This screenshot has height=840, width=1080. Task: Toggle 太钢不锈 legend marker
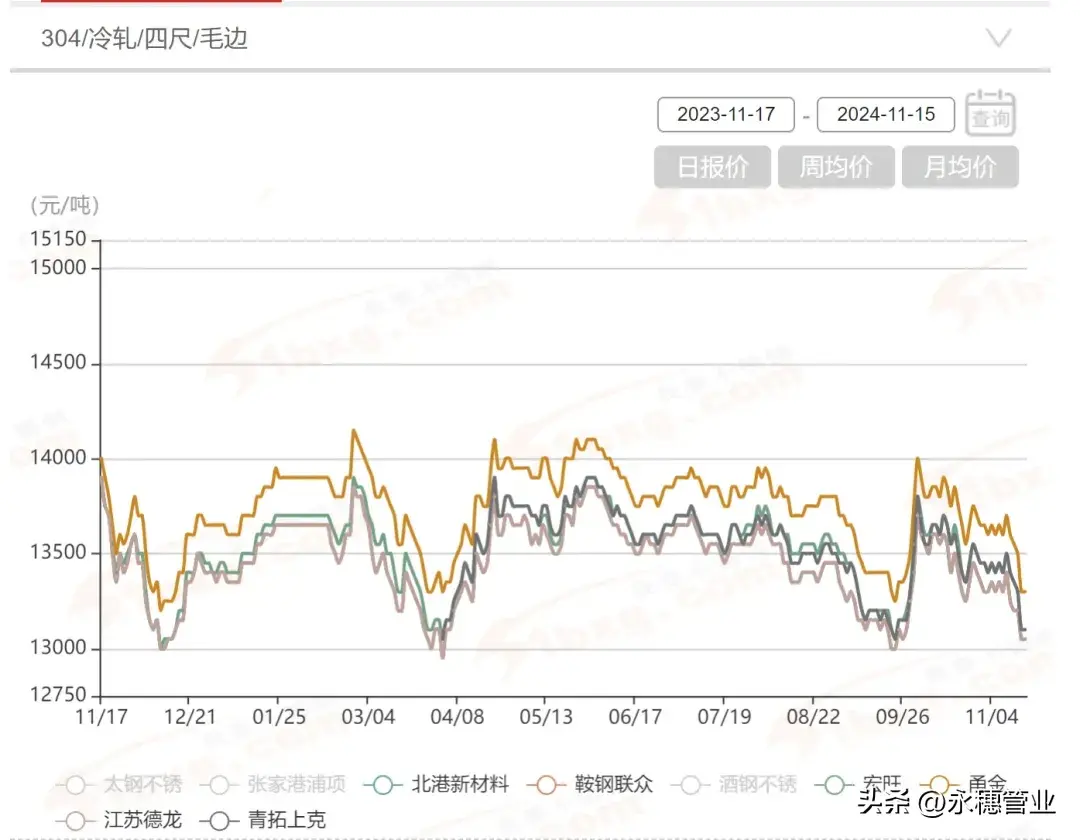tap(75, 784)
